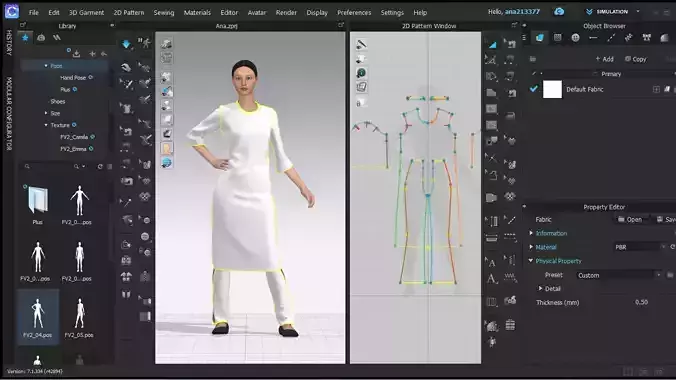The height and width of the screenshot is (380, 676).
Task: Click the Add fabric button
Action: [x=604, y=59]
